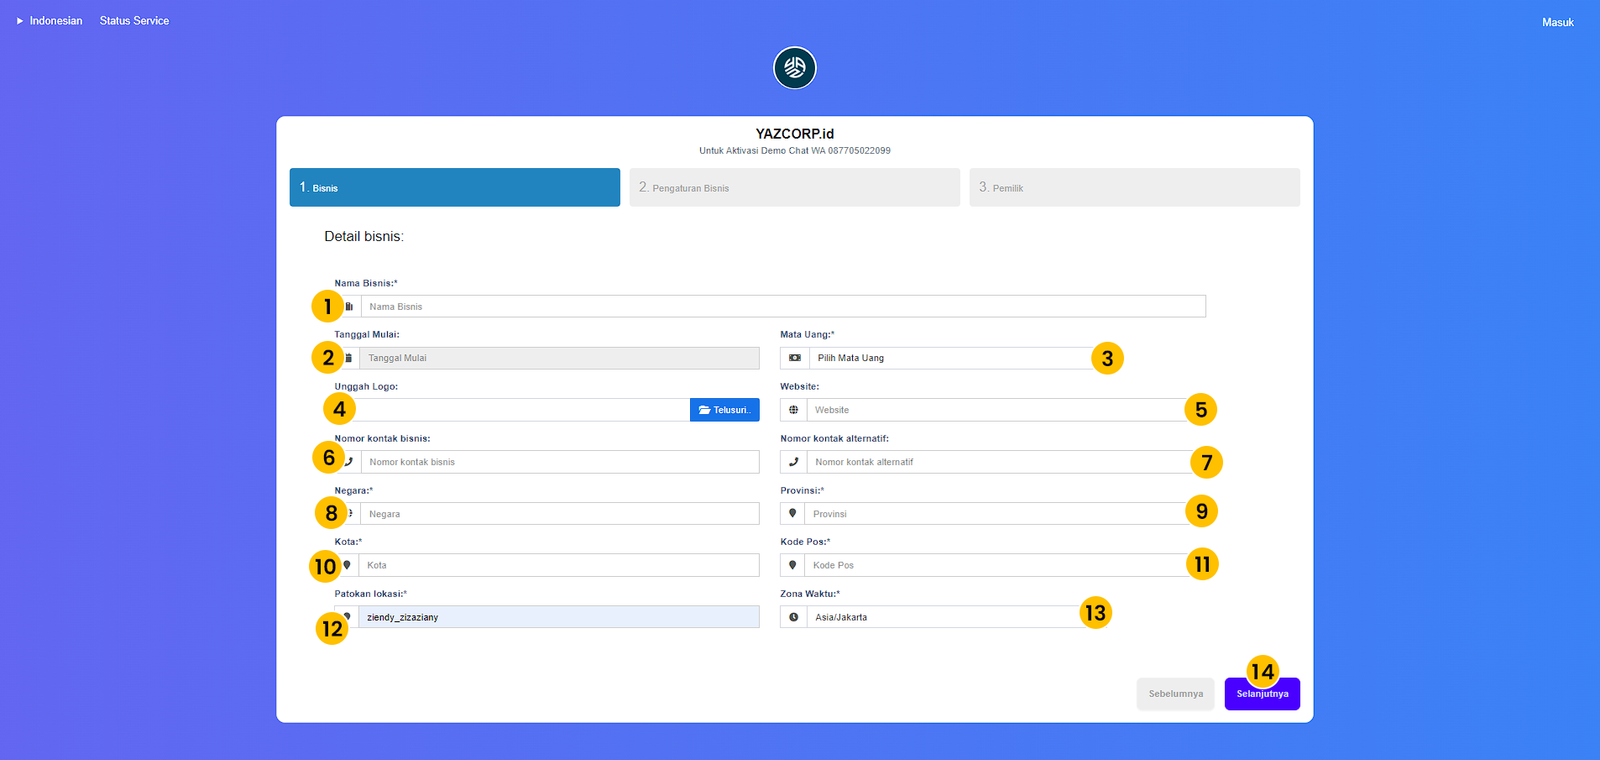
Task: Click the Tanggal Mulai date field
Action: pyautogui.click(x=559, y=358)
